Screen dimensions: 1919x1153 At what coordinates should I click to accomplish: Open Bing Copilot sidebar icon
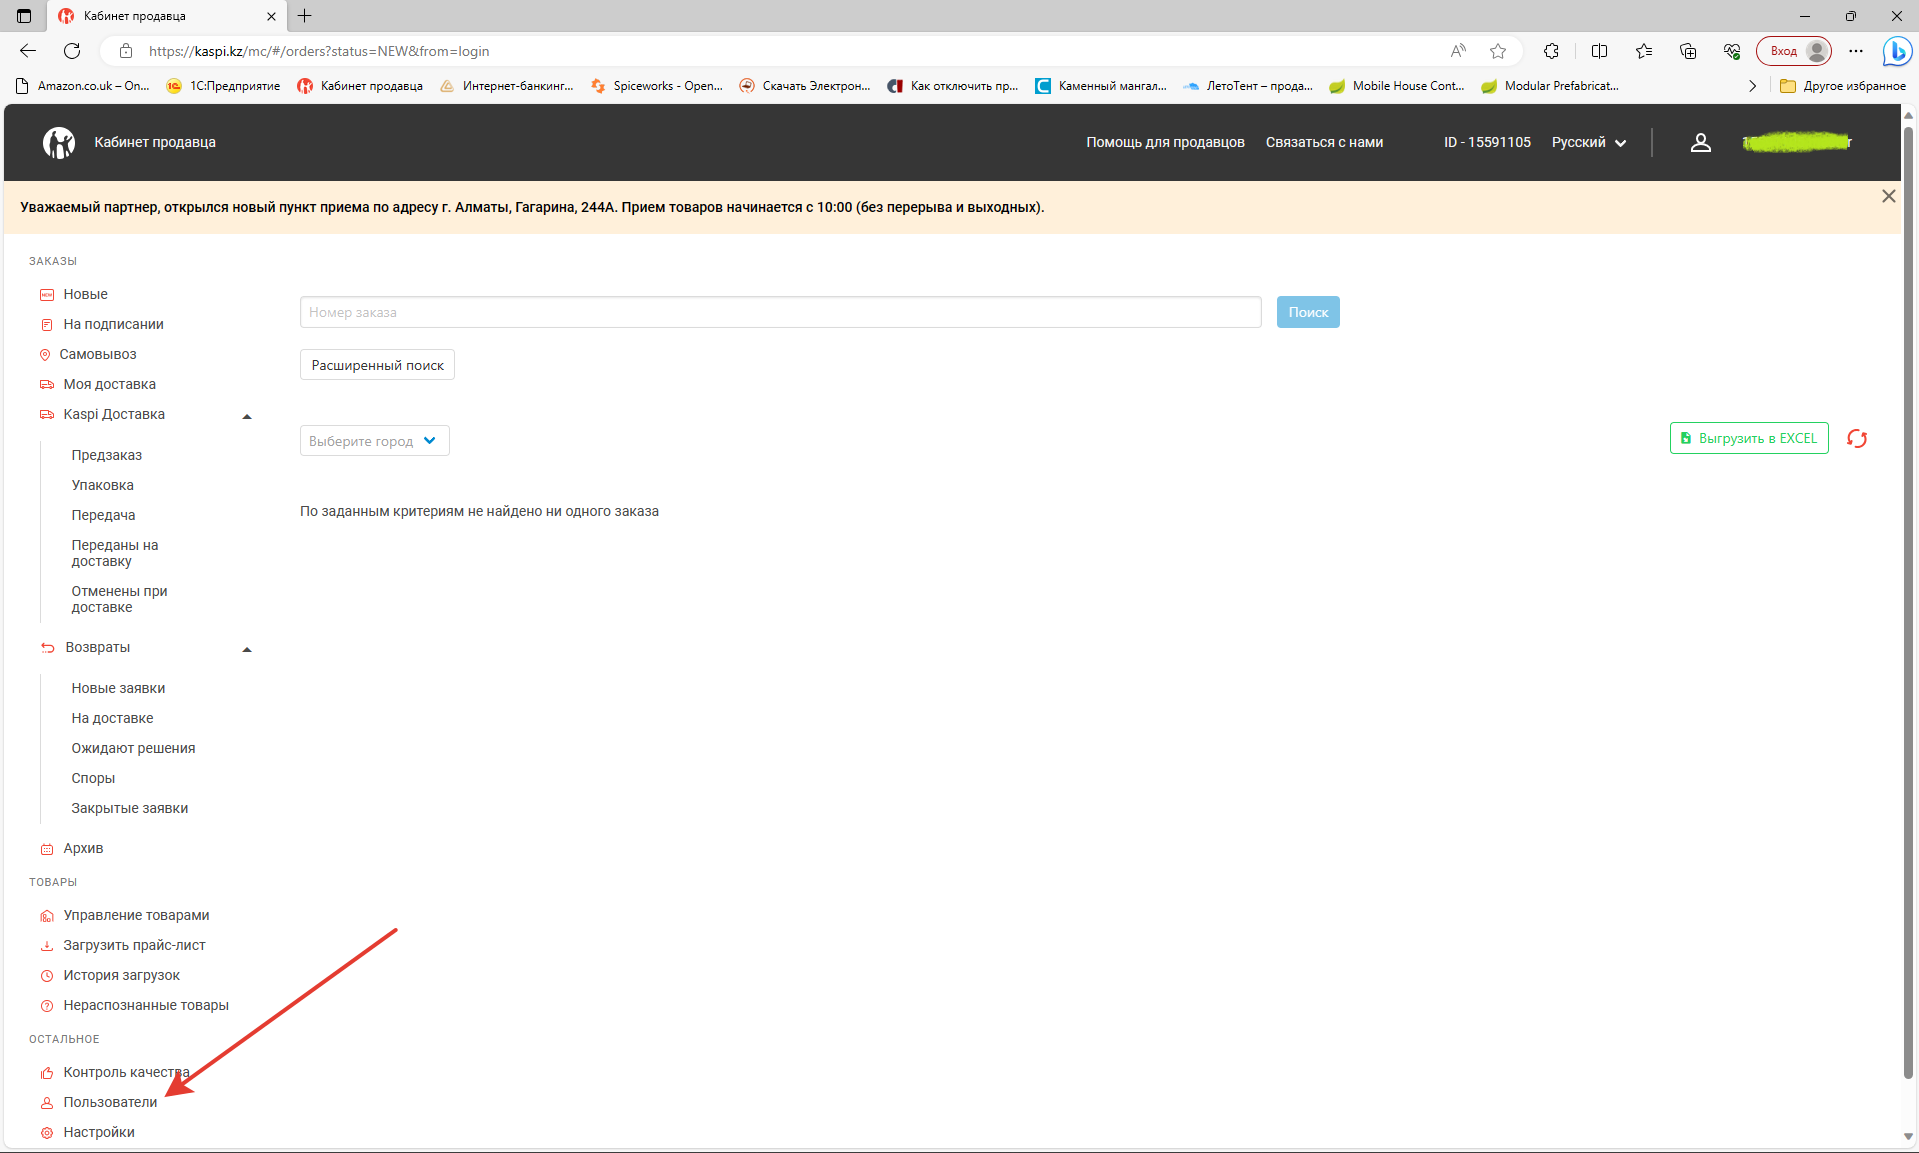coord(1896,51)
